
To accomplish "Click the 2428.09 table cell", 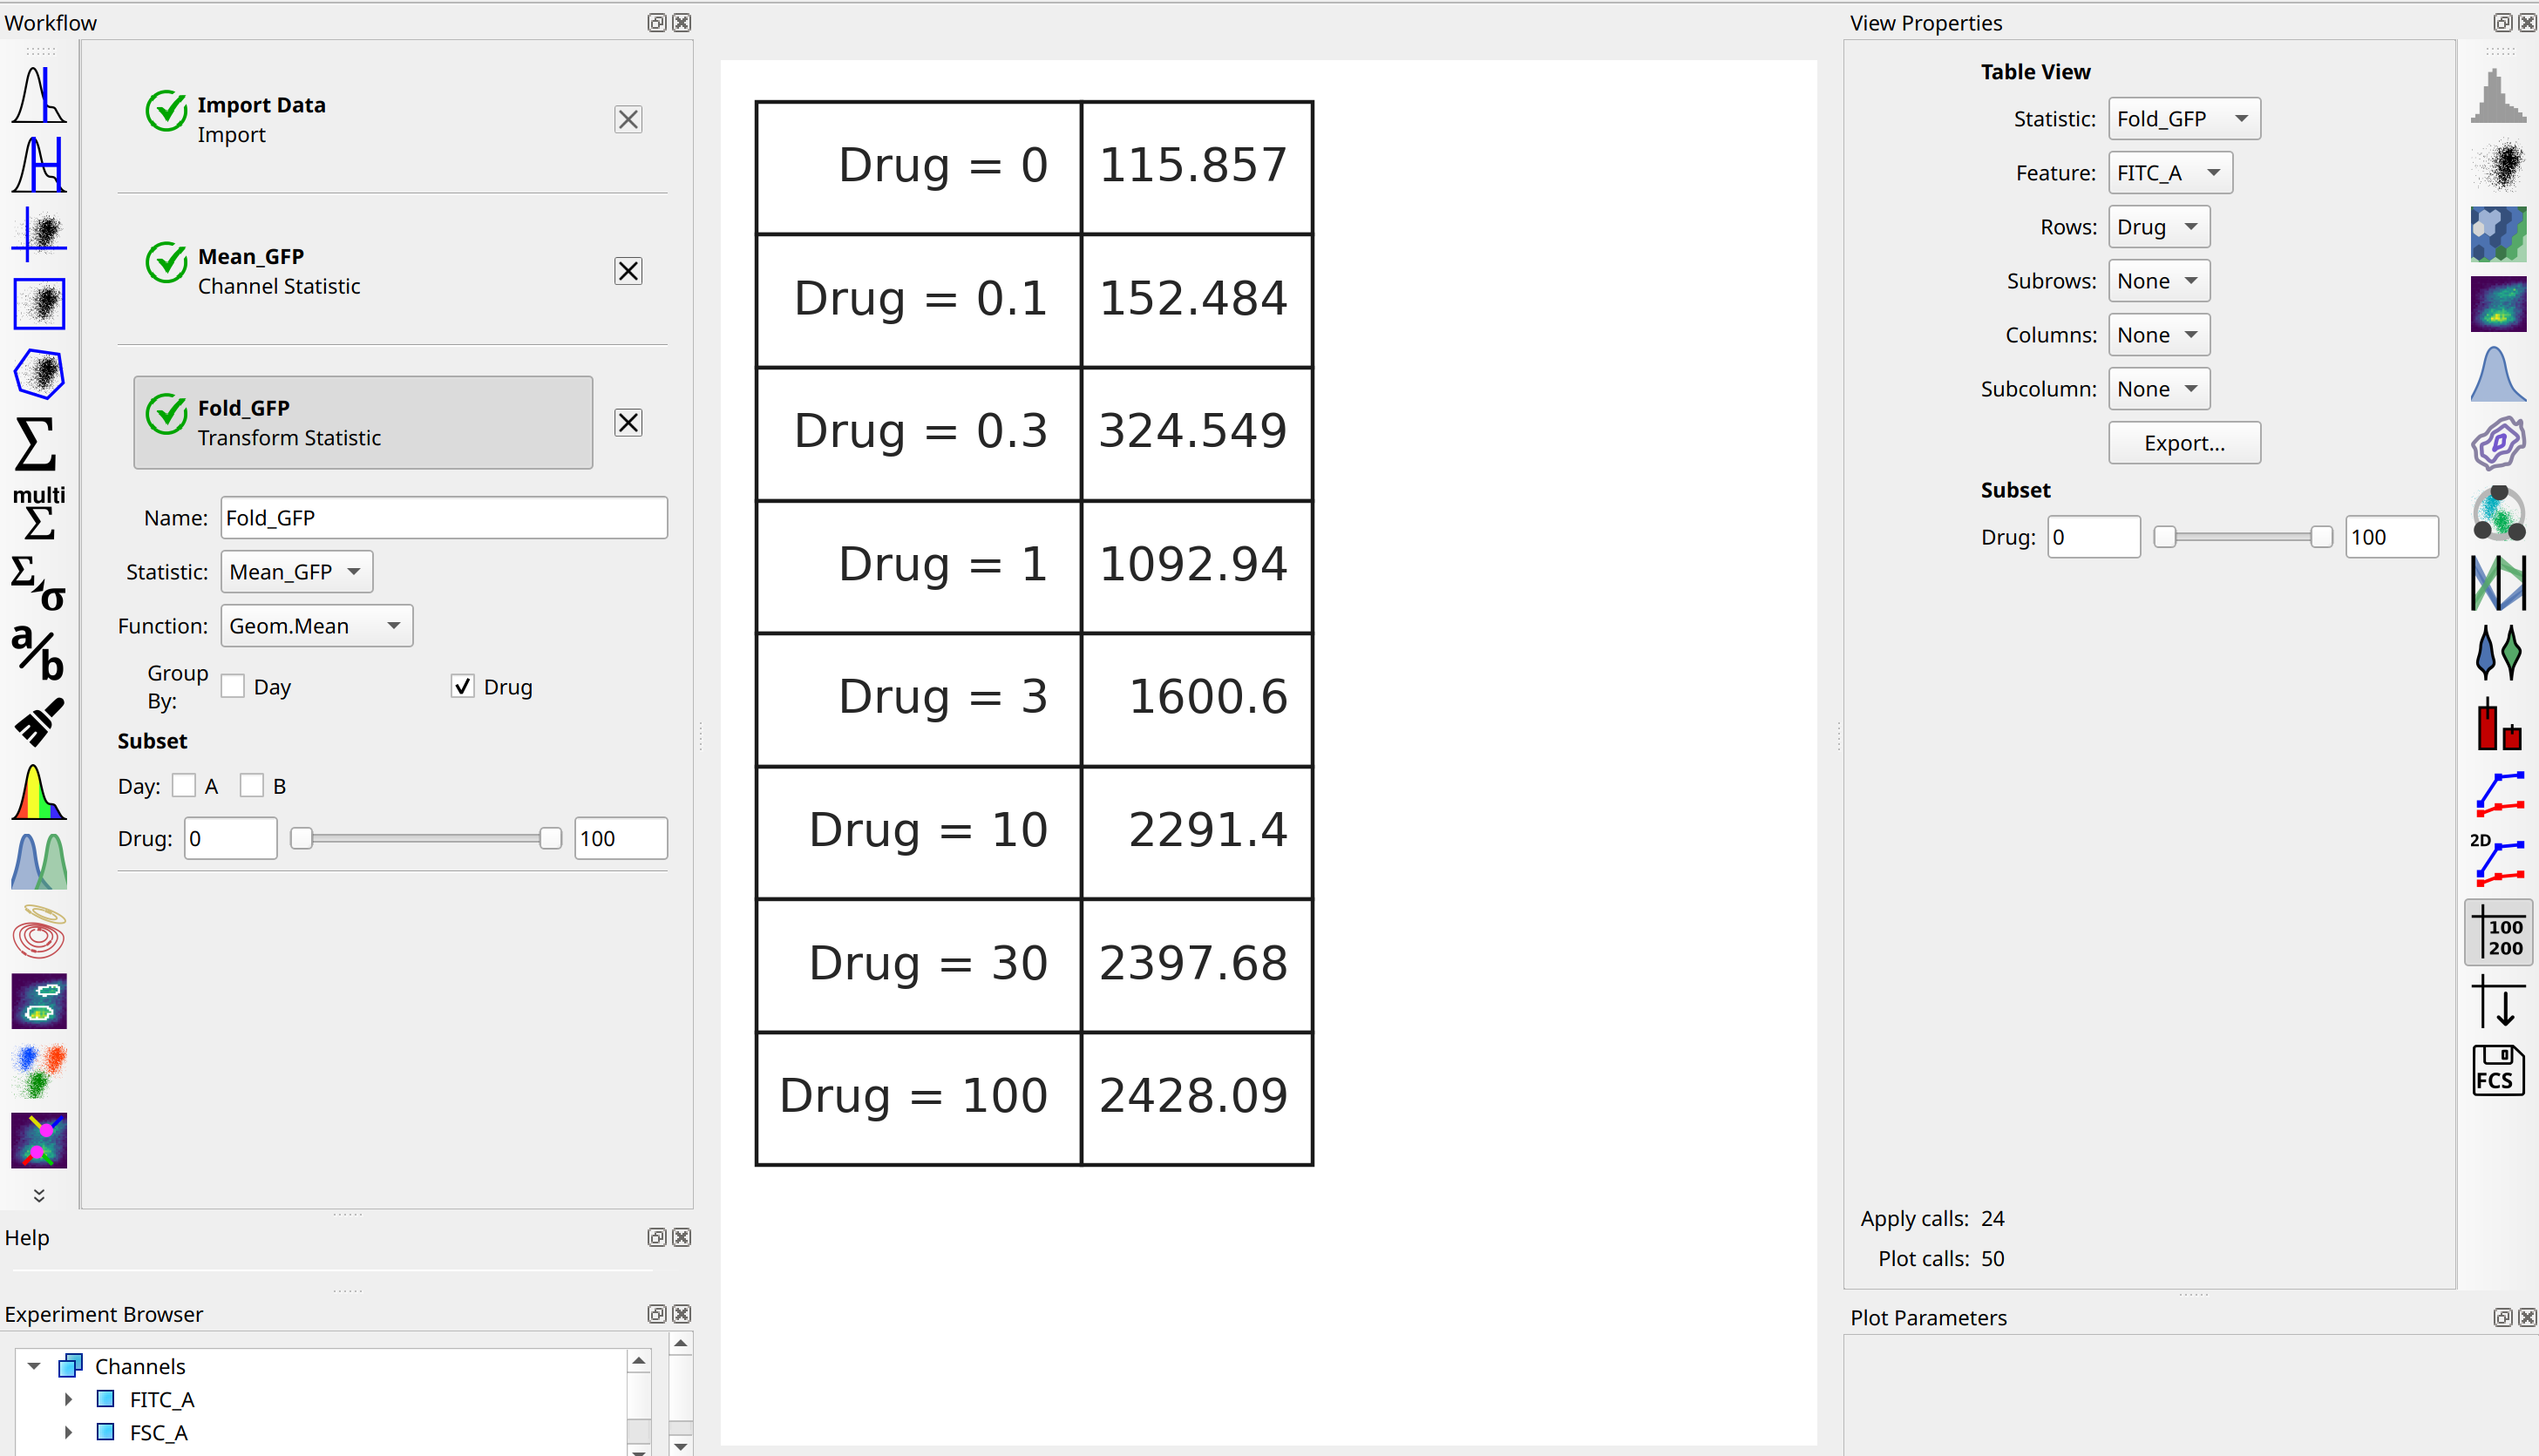I will point(1196,1097).
